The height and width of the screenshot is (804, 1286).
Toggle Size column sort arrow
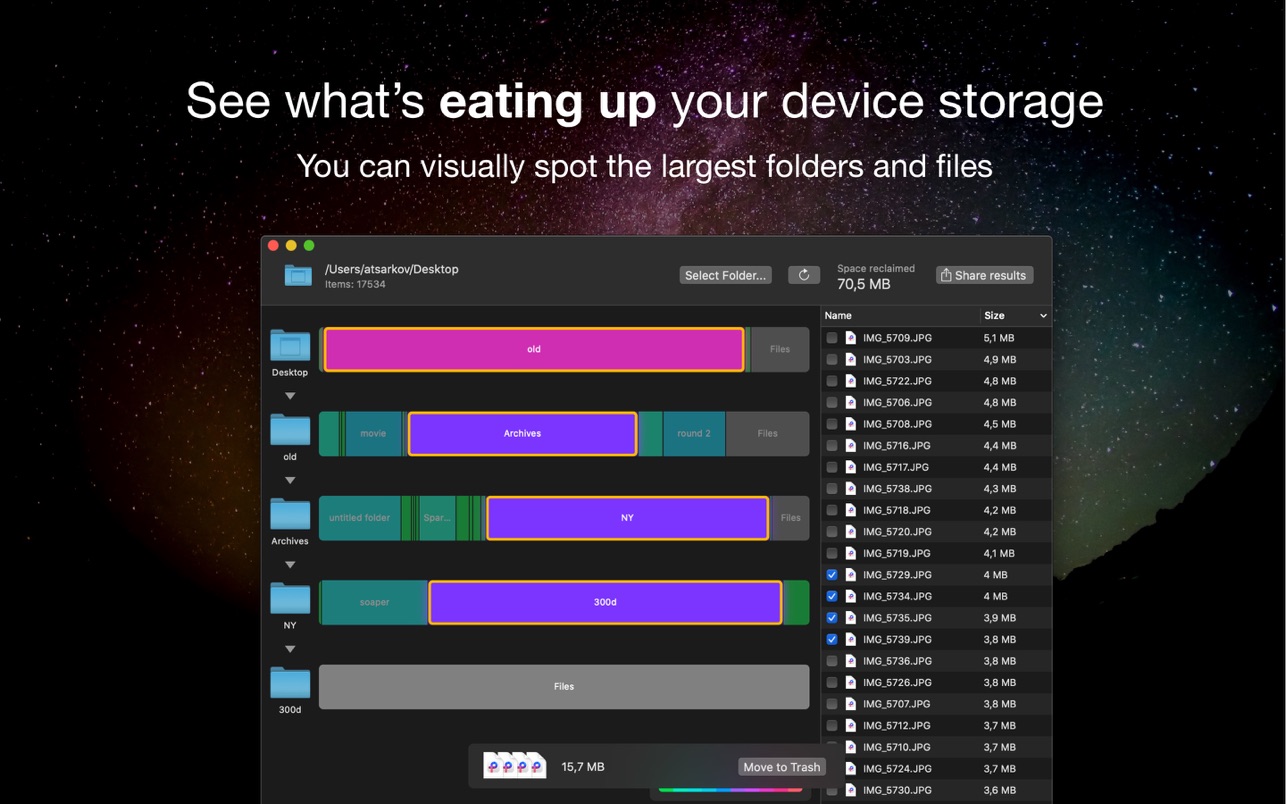(x=1043, y=316)
